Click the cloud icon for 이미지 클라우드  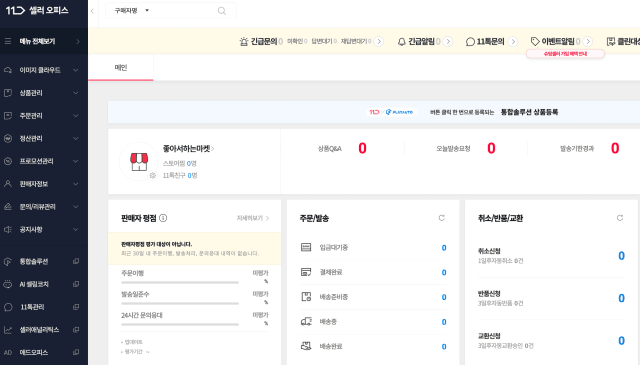tap(8, 70)
